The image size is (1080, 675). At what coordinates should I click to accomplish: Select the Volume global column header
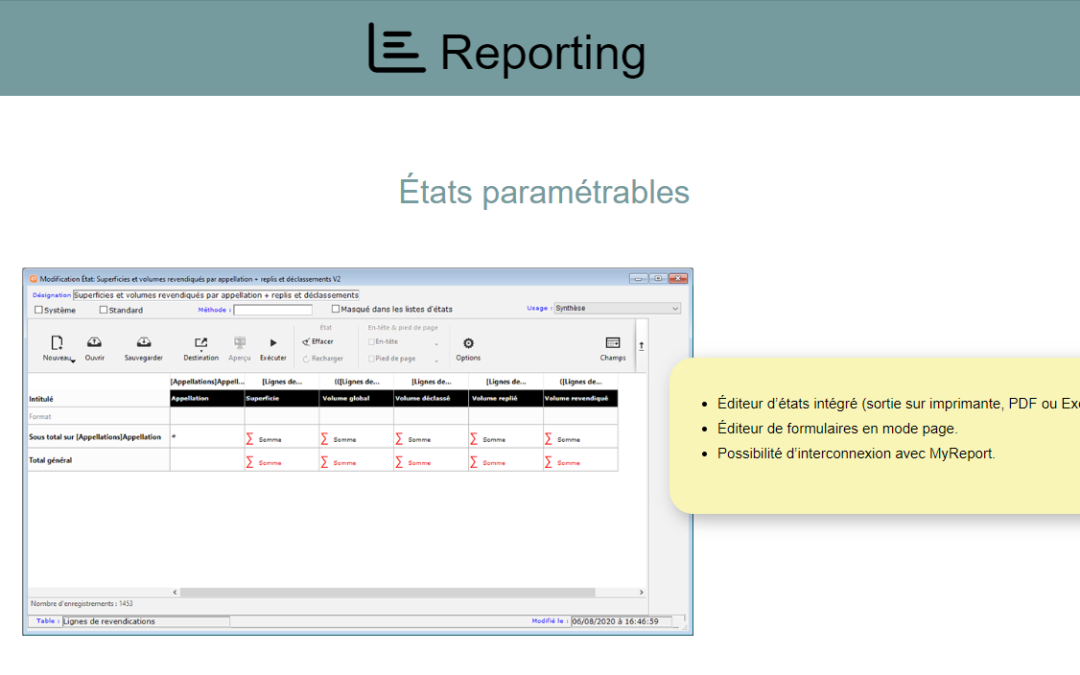tap(356, 398)
